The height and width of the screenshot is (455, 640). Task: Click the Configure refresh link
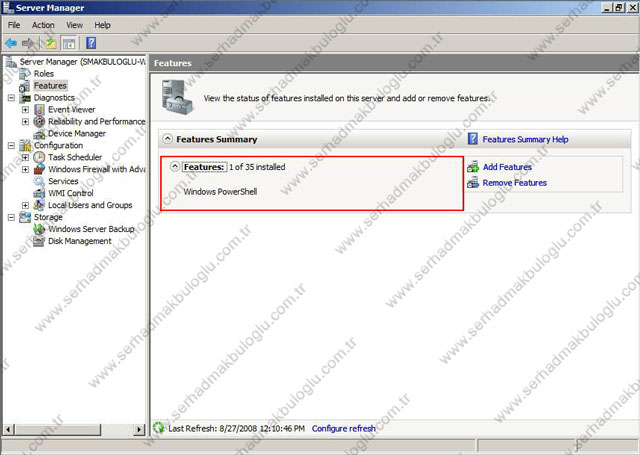coord(344,428)
